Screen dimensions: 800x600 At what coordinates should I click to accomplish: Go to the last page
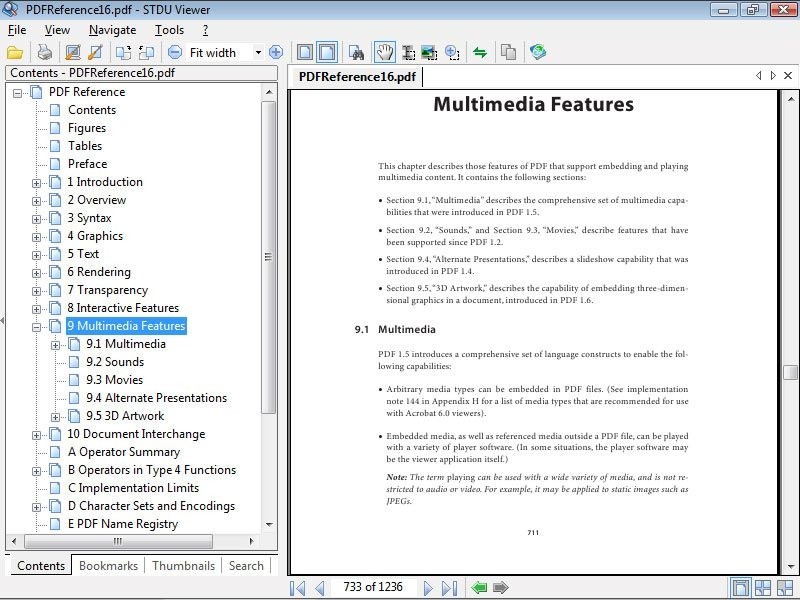tap(450, 588)
